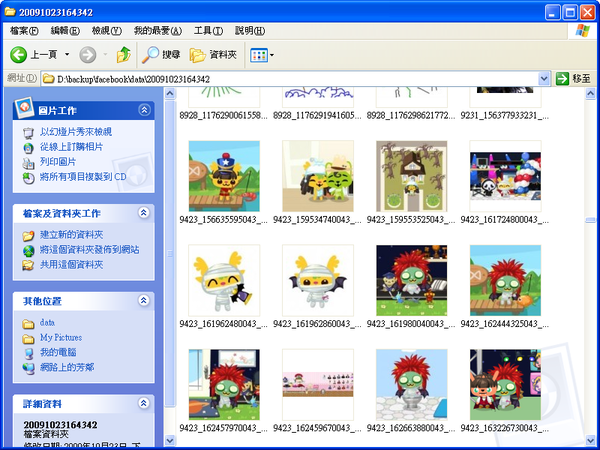This screenshot has width=600, height=450.
Task: Click task pane scrollbar up arrow
Action: click(x=170, y=93)
